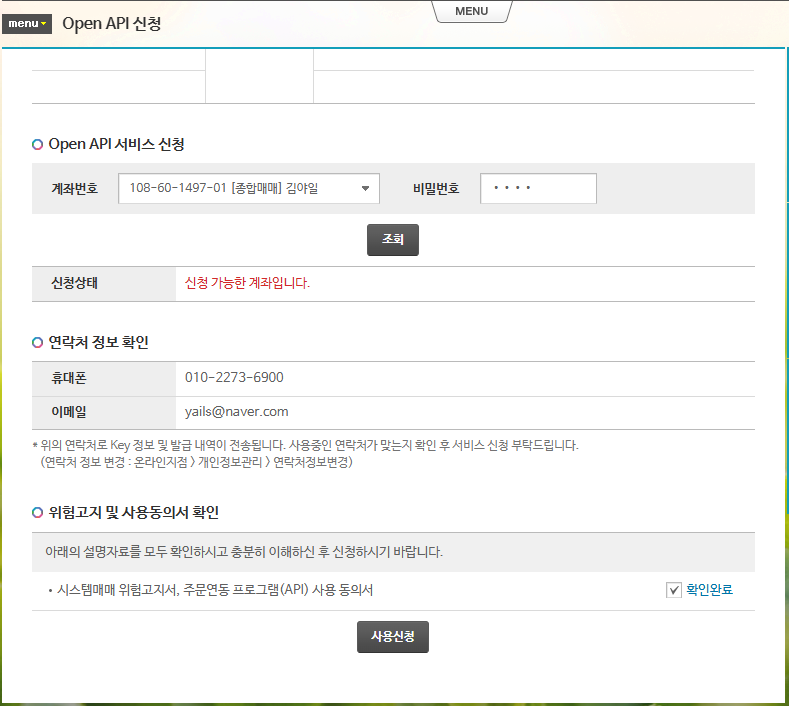The height and width of the screenshot is (706, 789).
Task: Click the 비밀번호 password input field
Action: coord(538,188)
